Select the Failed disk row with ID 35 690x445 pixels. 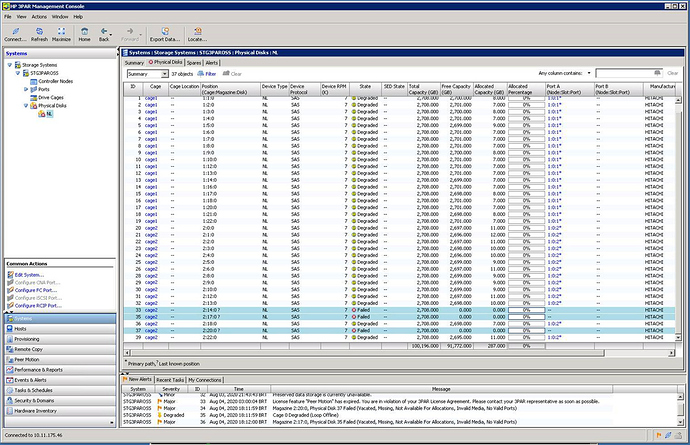tap(400, 317)
